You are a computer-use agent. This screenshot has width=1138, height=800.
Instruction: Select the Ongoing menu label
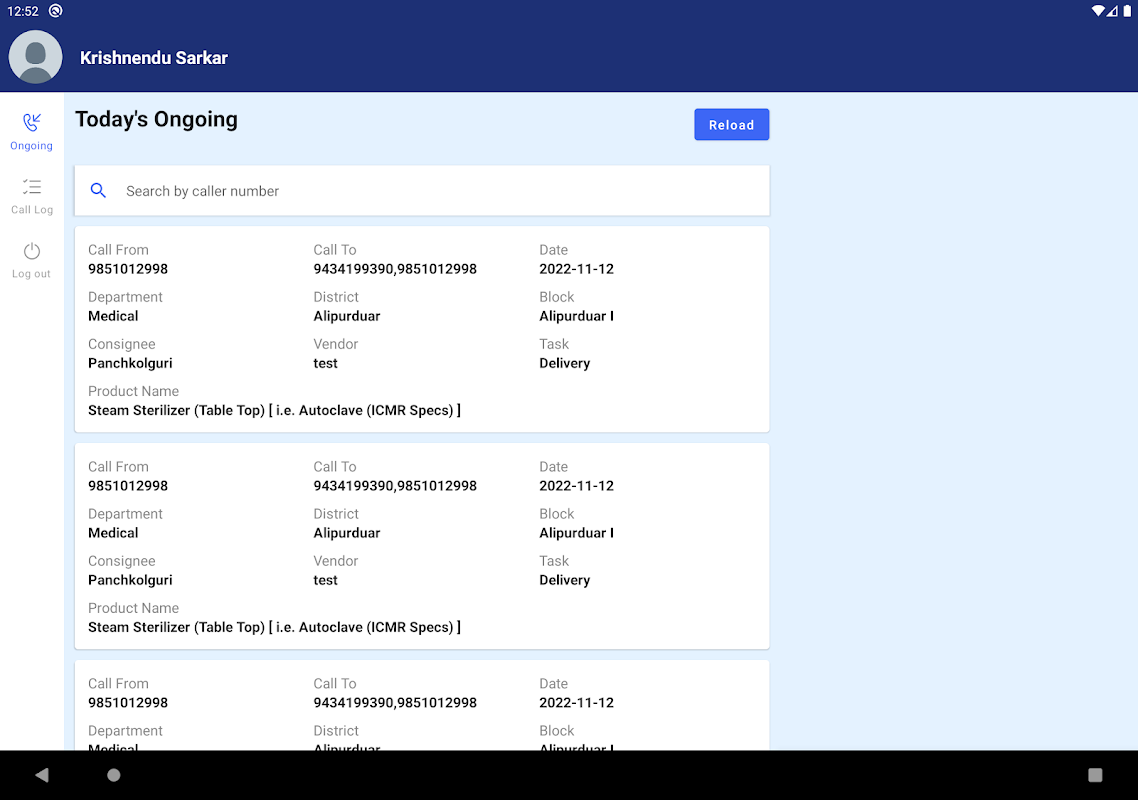click(31, 146)
